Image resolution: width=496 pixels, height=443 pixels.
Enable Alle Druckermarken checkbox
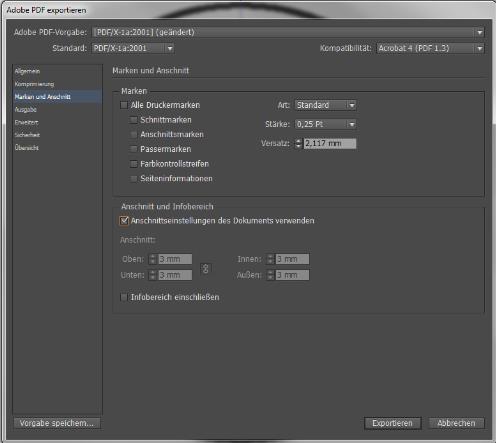(x=124, y=105)
